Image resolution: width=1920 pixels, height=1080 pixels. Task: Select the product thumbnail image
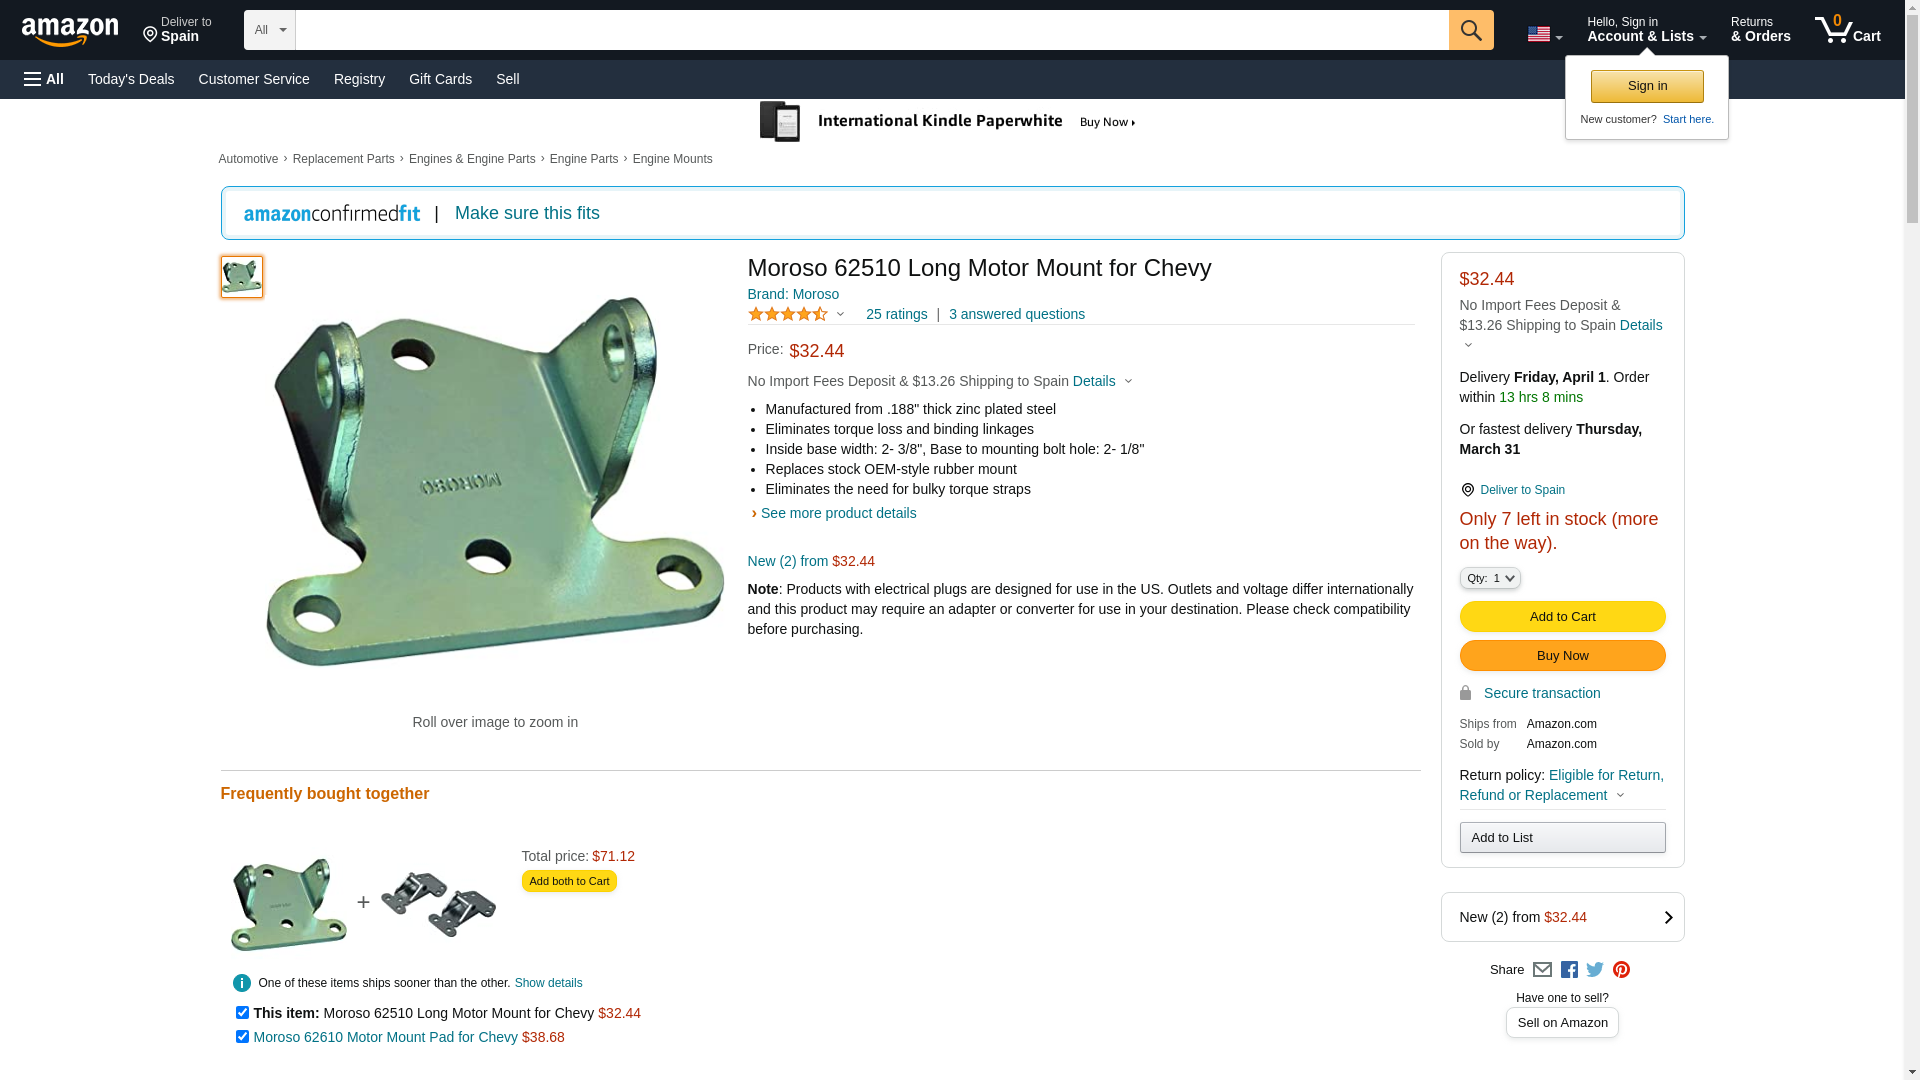[241, 277]
